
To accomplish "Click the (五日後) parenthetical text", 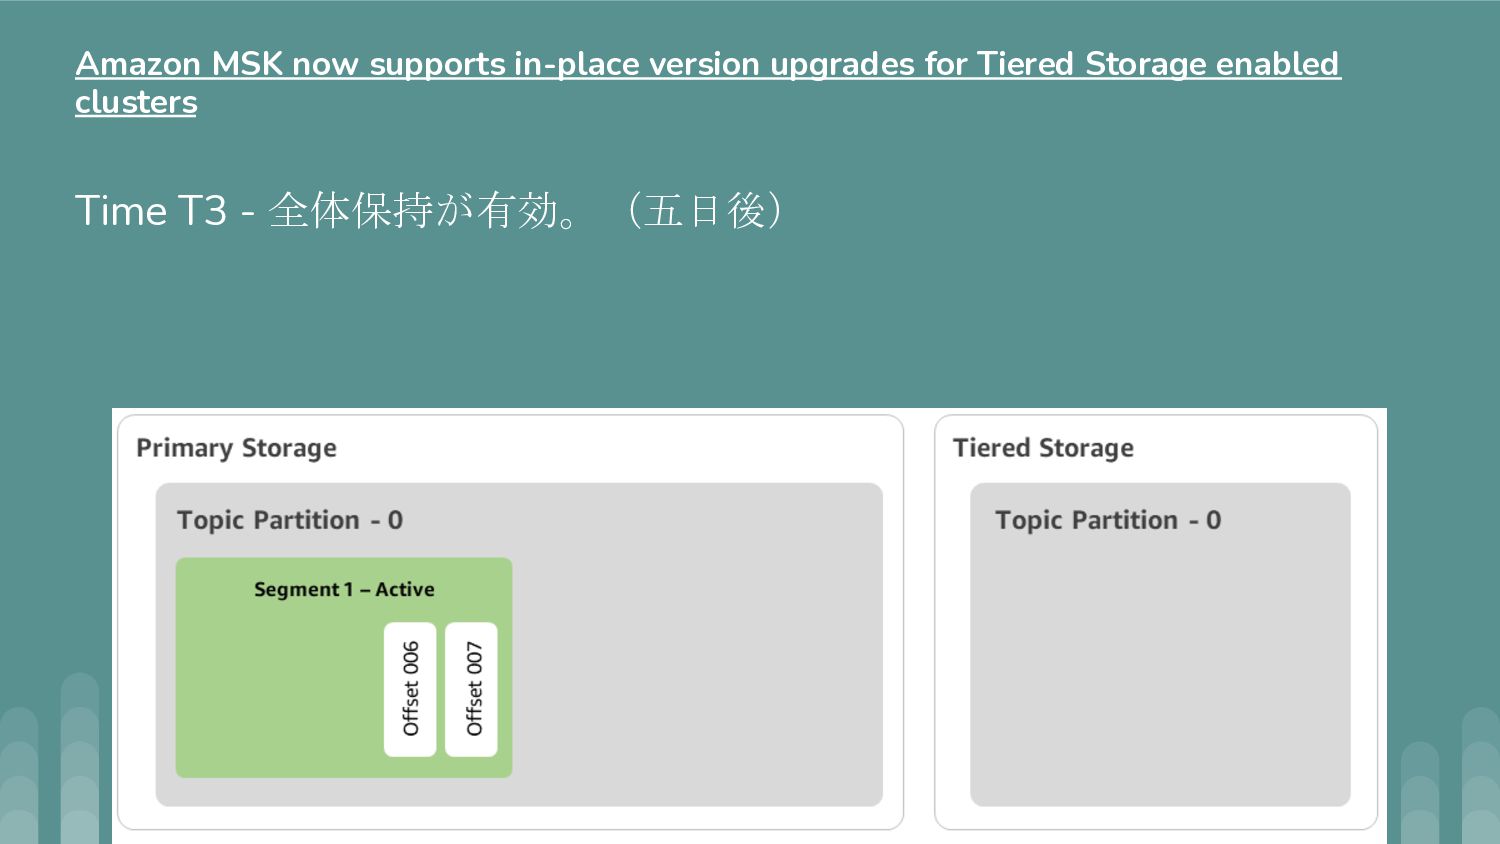I will coord(705,211).
